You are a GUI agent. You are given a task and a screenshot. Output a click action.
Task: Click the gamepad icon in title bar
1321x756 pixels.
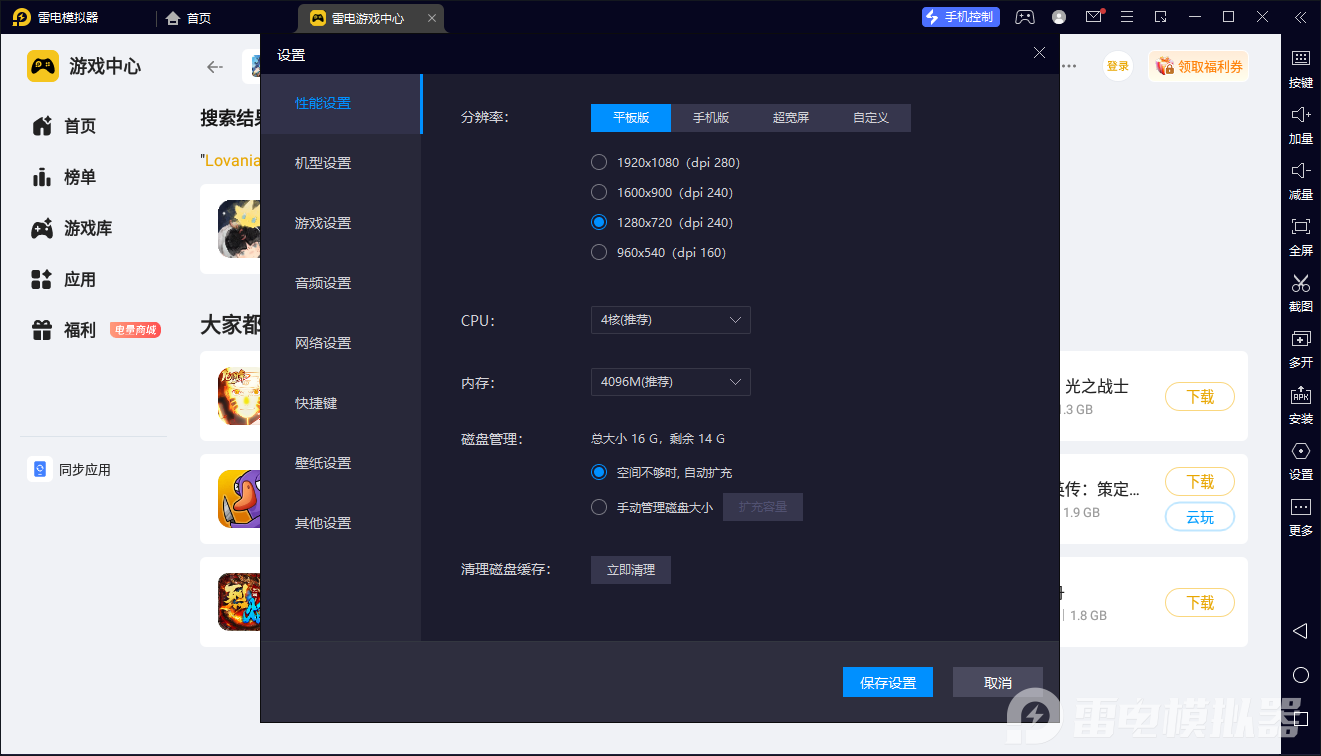(1025, 17)
